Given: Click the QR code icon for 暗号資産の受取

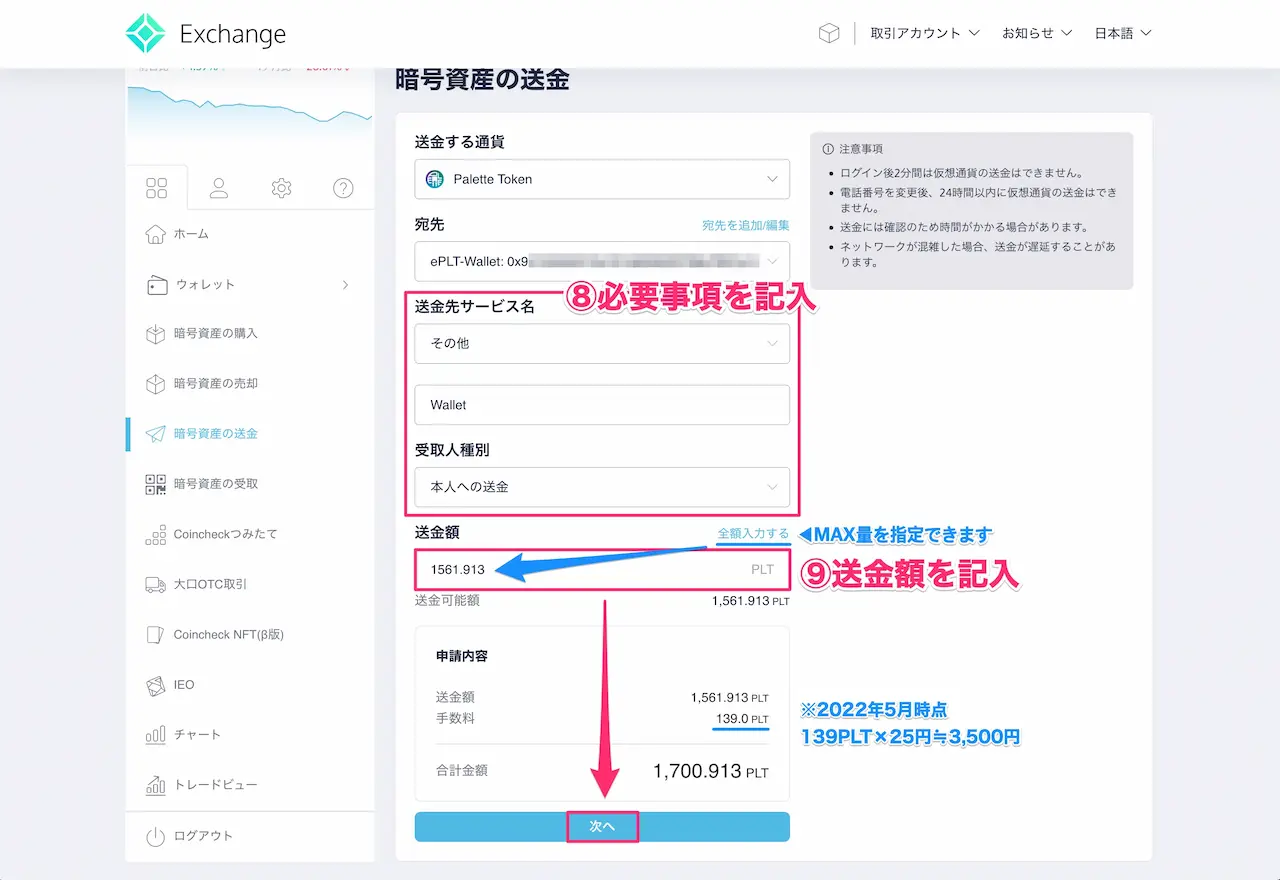Looking at the screenshot, I should 156,484.
